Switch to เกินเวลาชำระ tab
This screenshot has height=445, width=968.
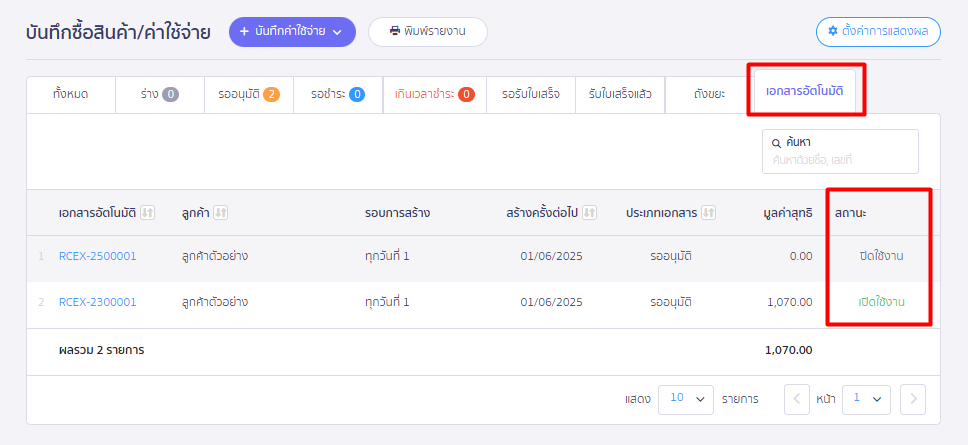(x=435, y=95)
